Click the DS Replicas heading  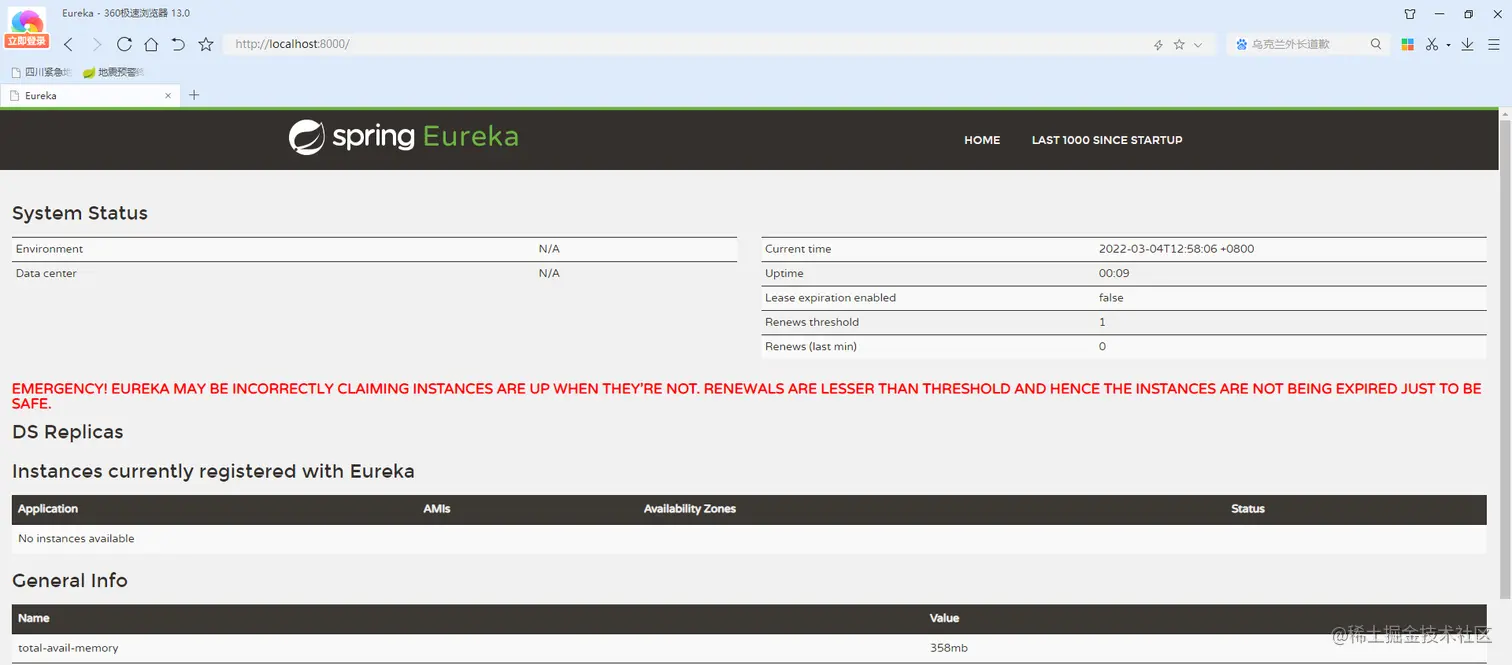click(x=68, y=432)
